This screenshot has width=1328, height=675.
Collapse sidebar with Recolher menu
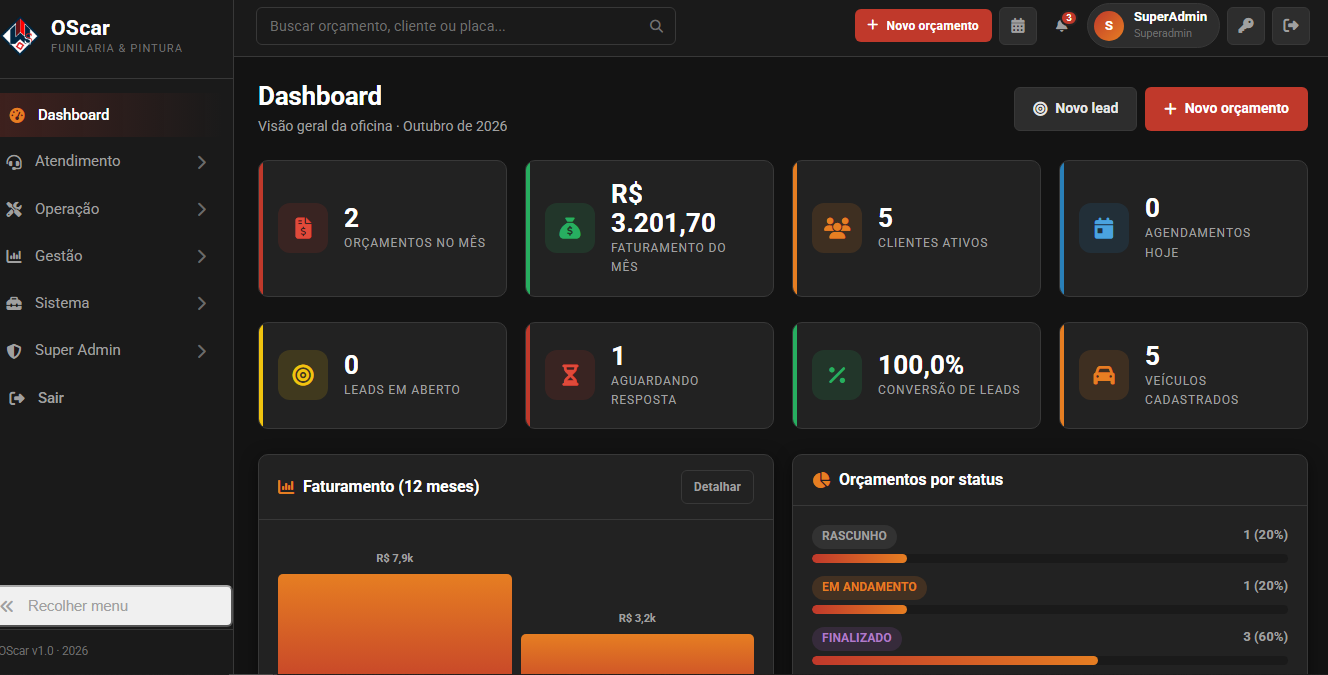115,606
